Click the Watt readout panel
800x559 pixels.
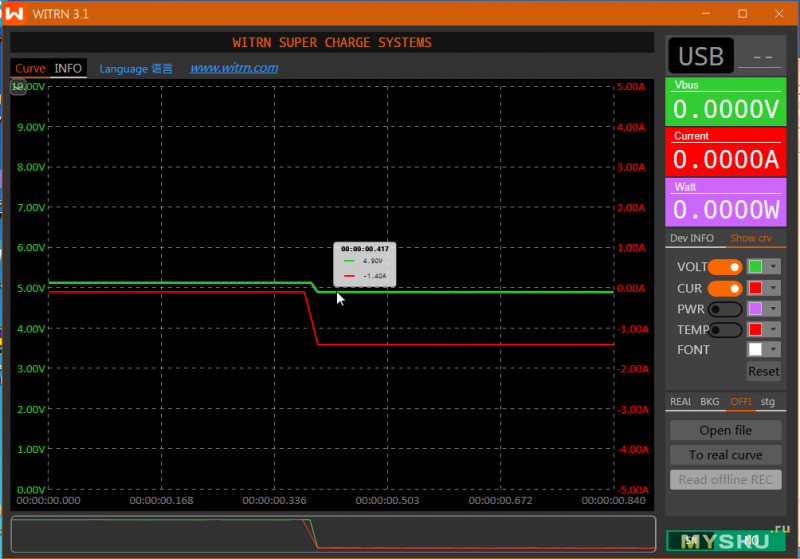point(726,202)
